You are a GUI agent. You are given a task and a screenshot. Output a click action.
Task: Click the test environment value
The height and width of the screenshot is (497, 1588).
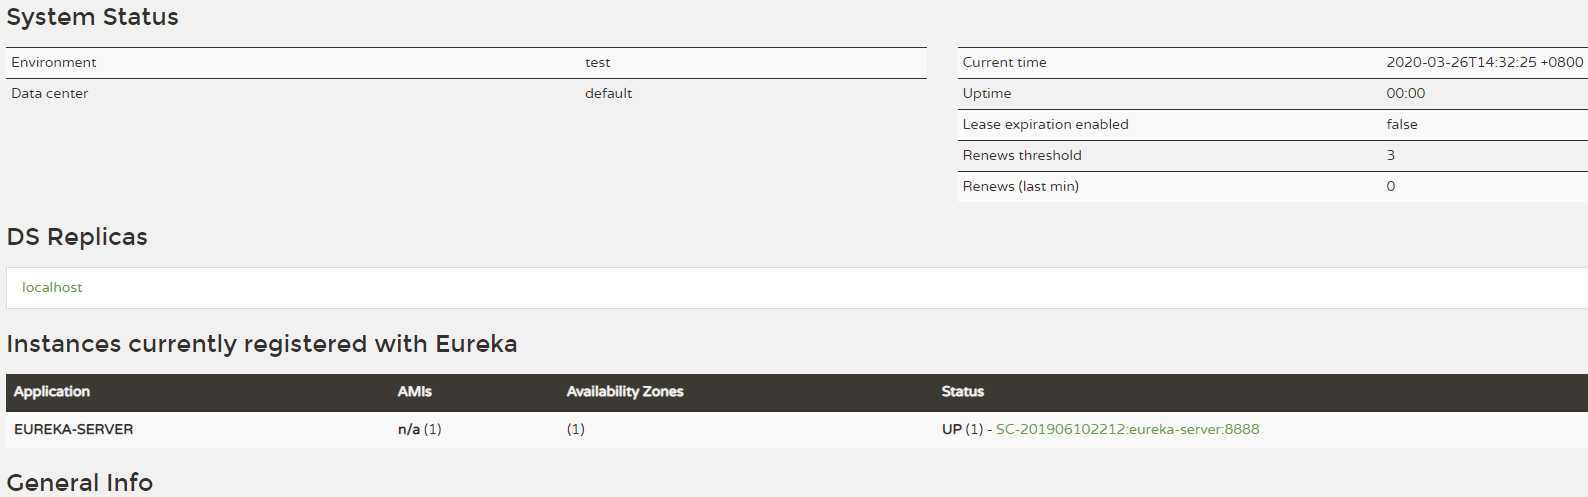[x=597, y=62]
